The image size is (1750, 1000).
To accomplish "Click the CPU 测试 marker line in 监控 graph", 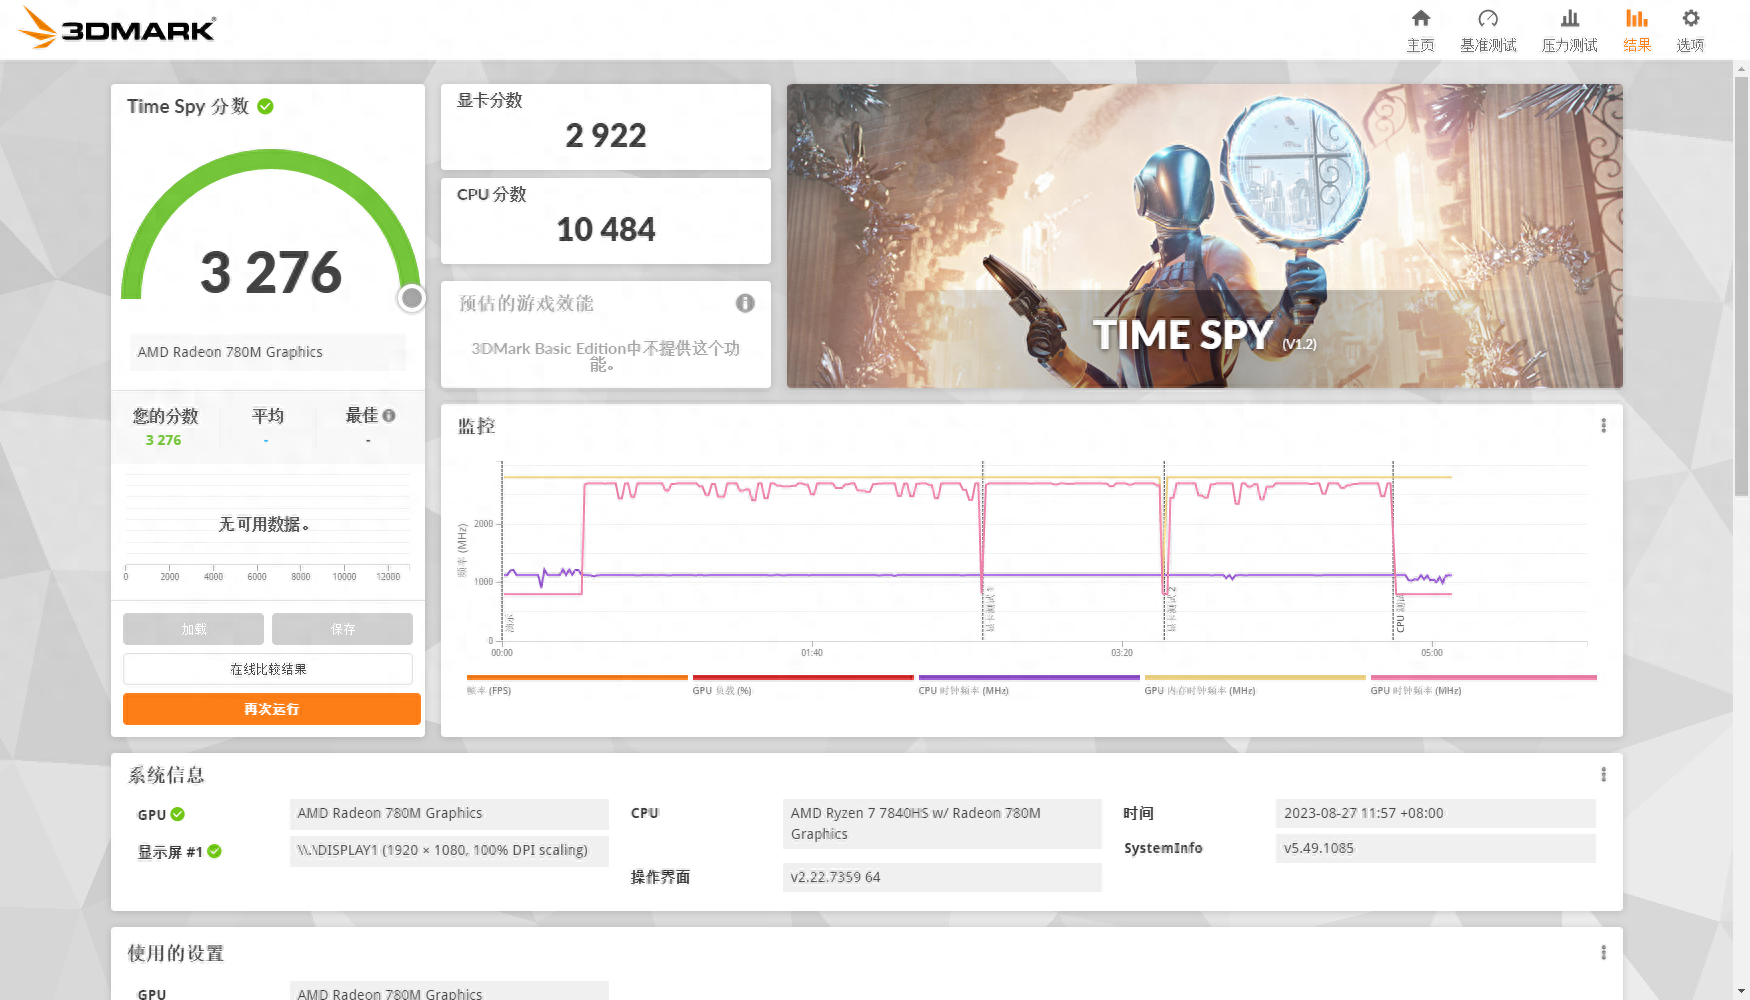I will (x=1393, y=550).
